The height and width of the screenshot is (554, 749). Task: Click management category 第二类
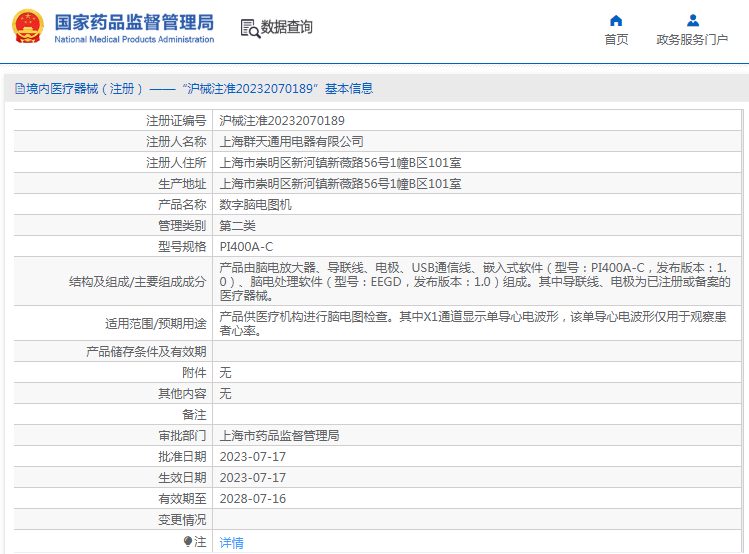pyautogui.click(x=237, y=226)
